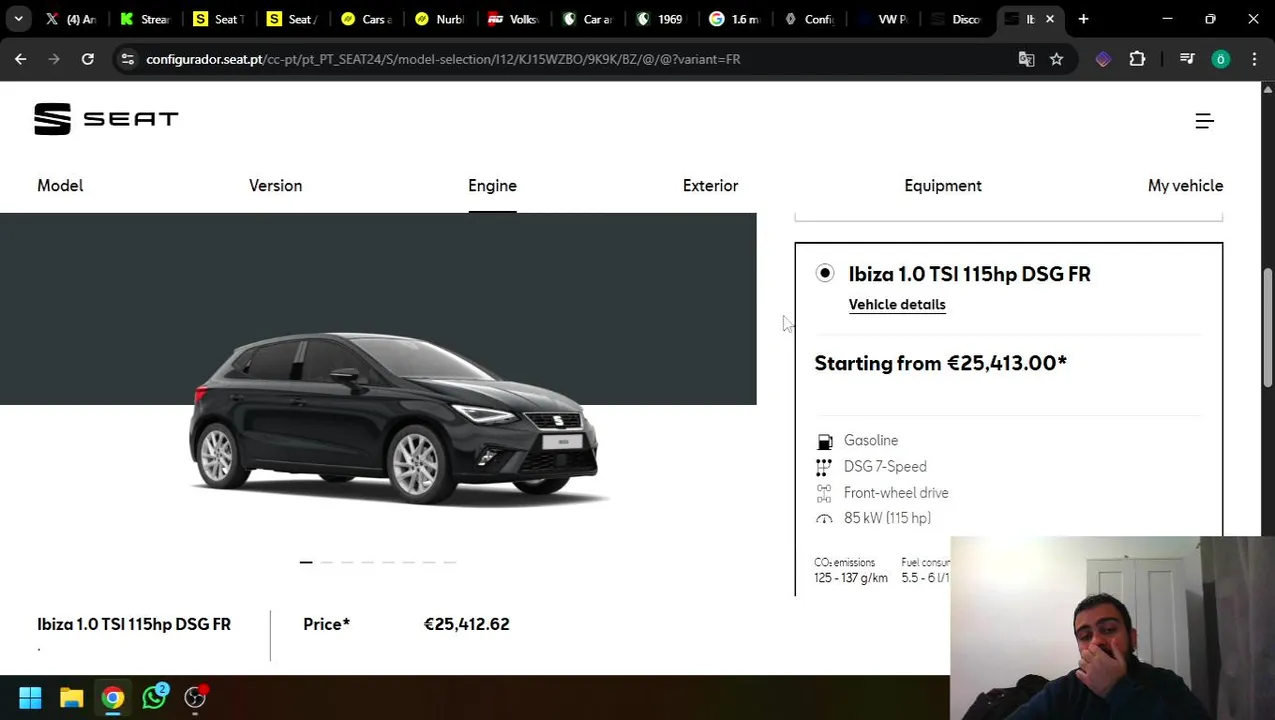The width and height of the screenshot is (1275, 720).
Task: Click the SEAT logo
Action: [106, 119]
